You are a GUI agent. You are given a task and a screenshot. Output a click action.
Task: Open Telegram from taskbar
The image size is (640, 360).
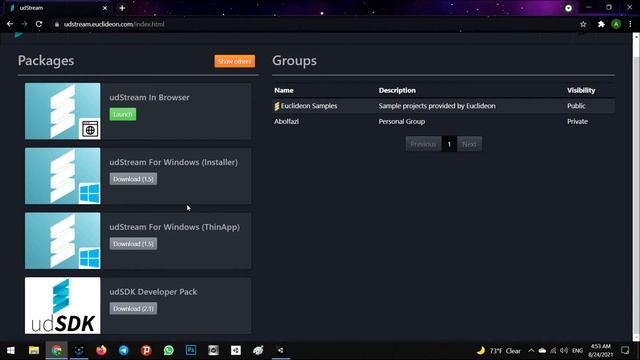pyautogui.click(x=124, y=350)
